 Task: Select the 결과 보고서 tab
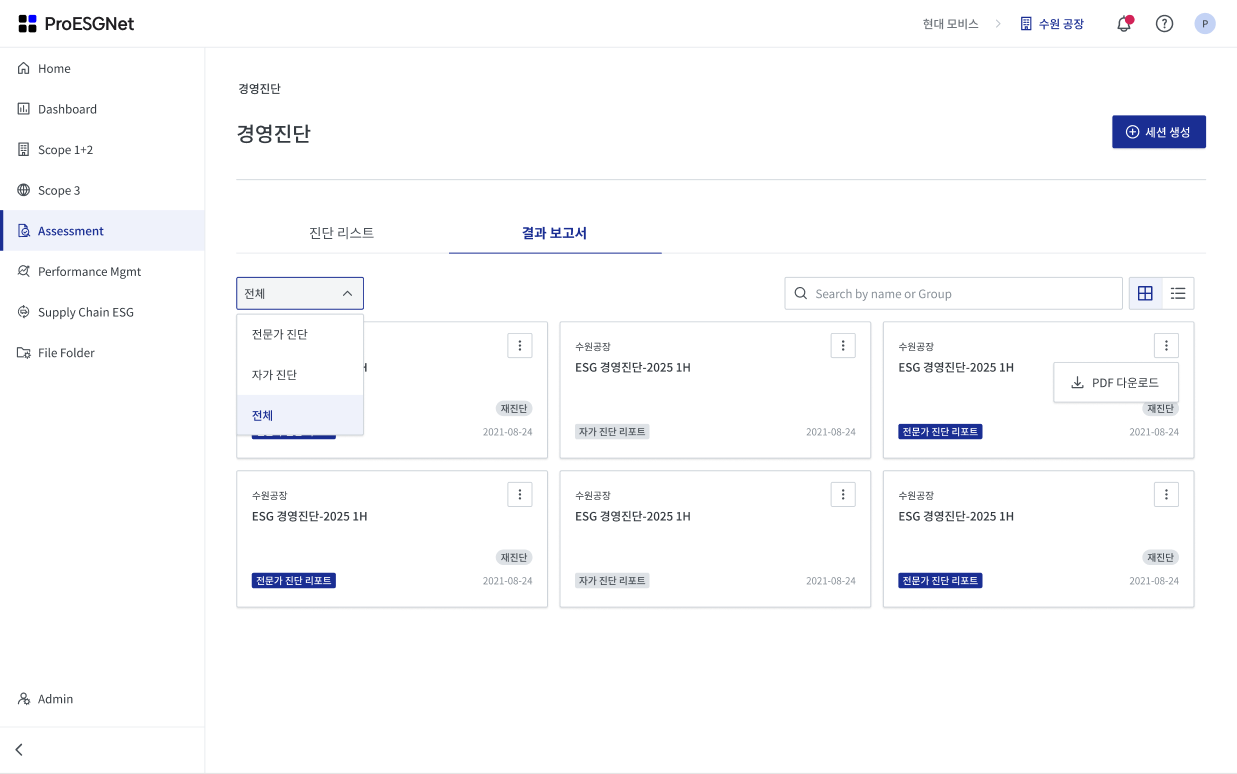(554, 233)
